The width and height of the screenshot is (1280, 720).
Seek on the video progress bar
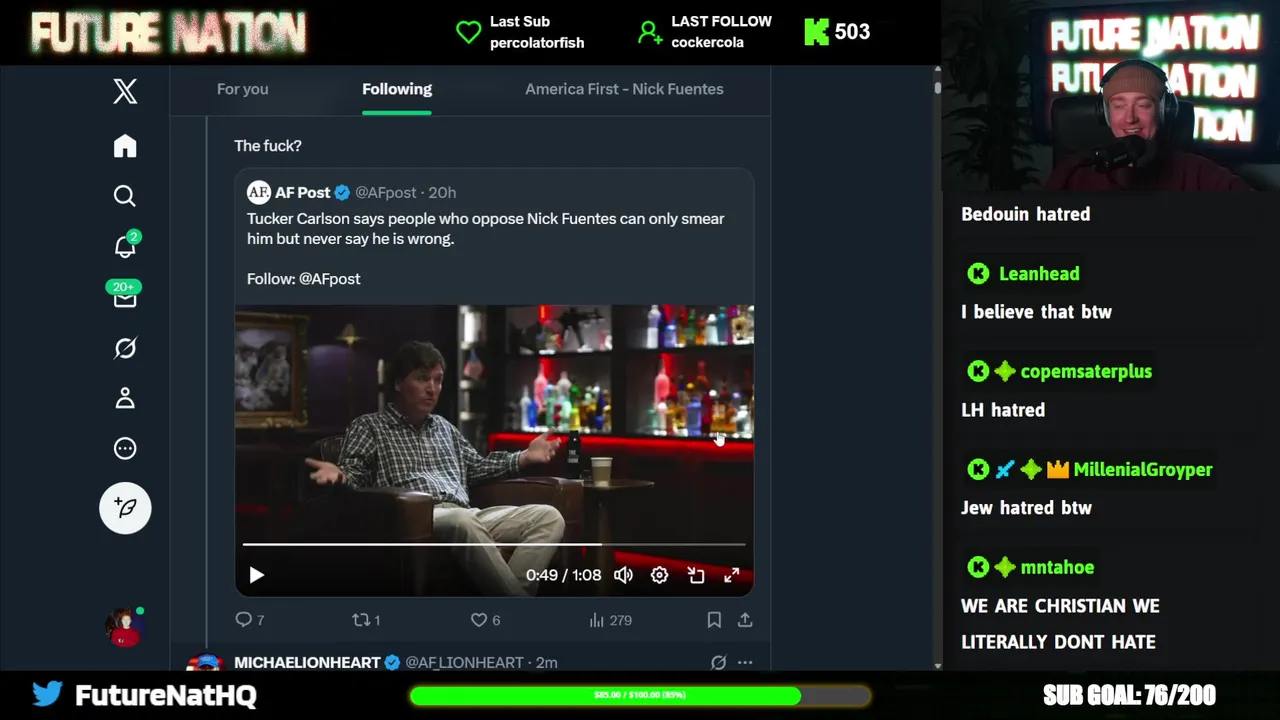[494, 545]
